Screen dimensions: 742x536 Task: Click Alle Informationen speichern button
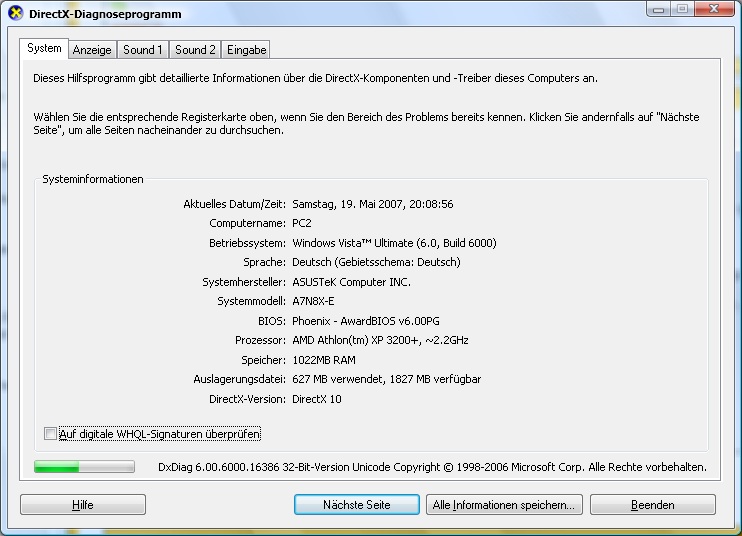point(504,505)
